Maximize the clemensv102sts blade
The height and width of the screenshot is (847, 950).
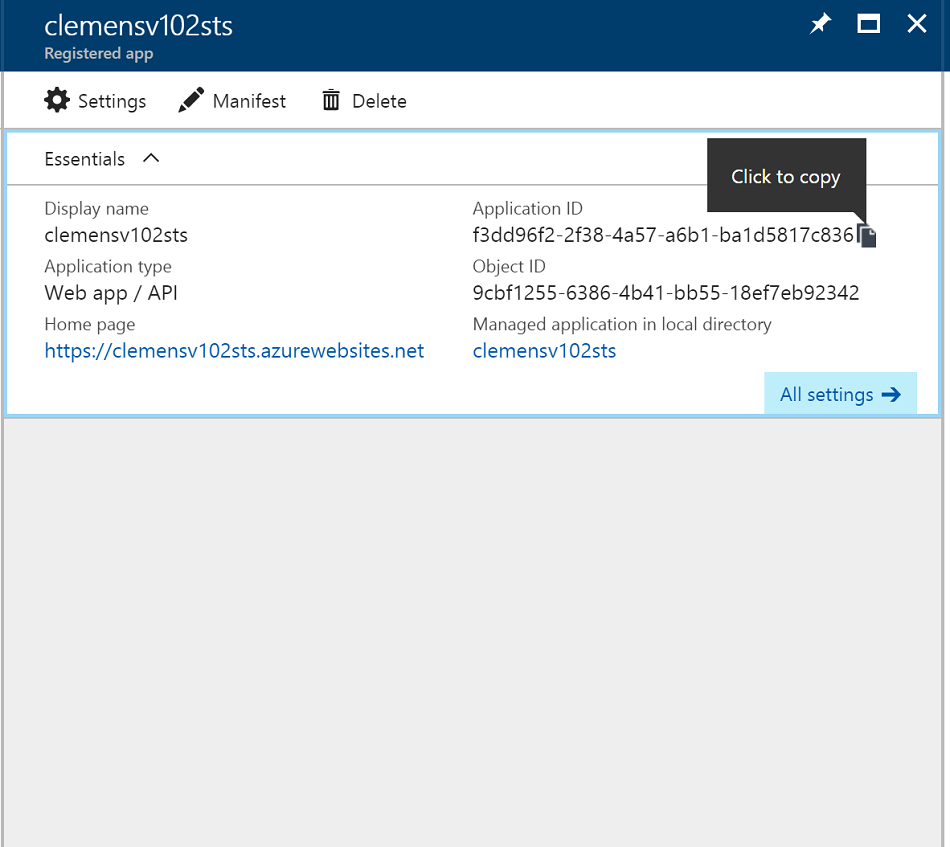pos(868,24)
